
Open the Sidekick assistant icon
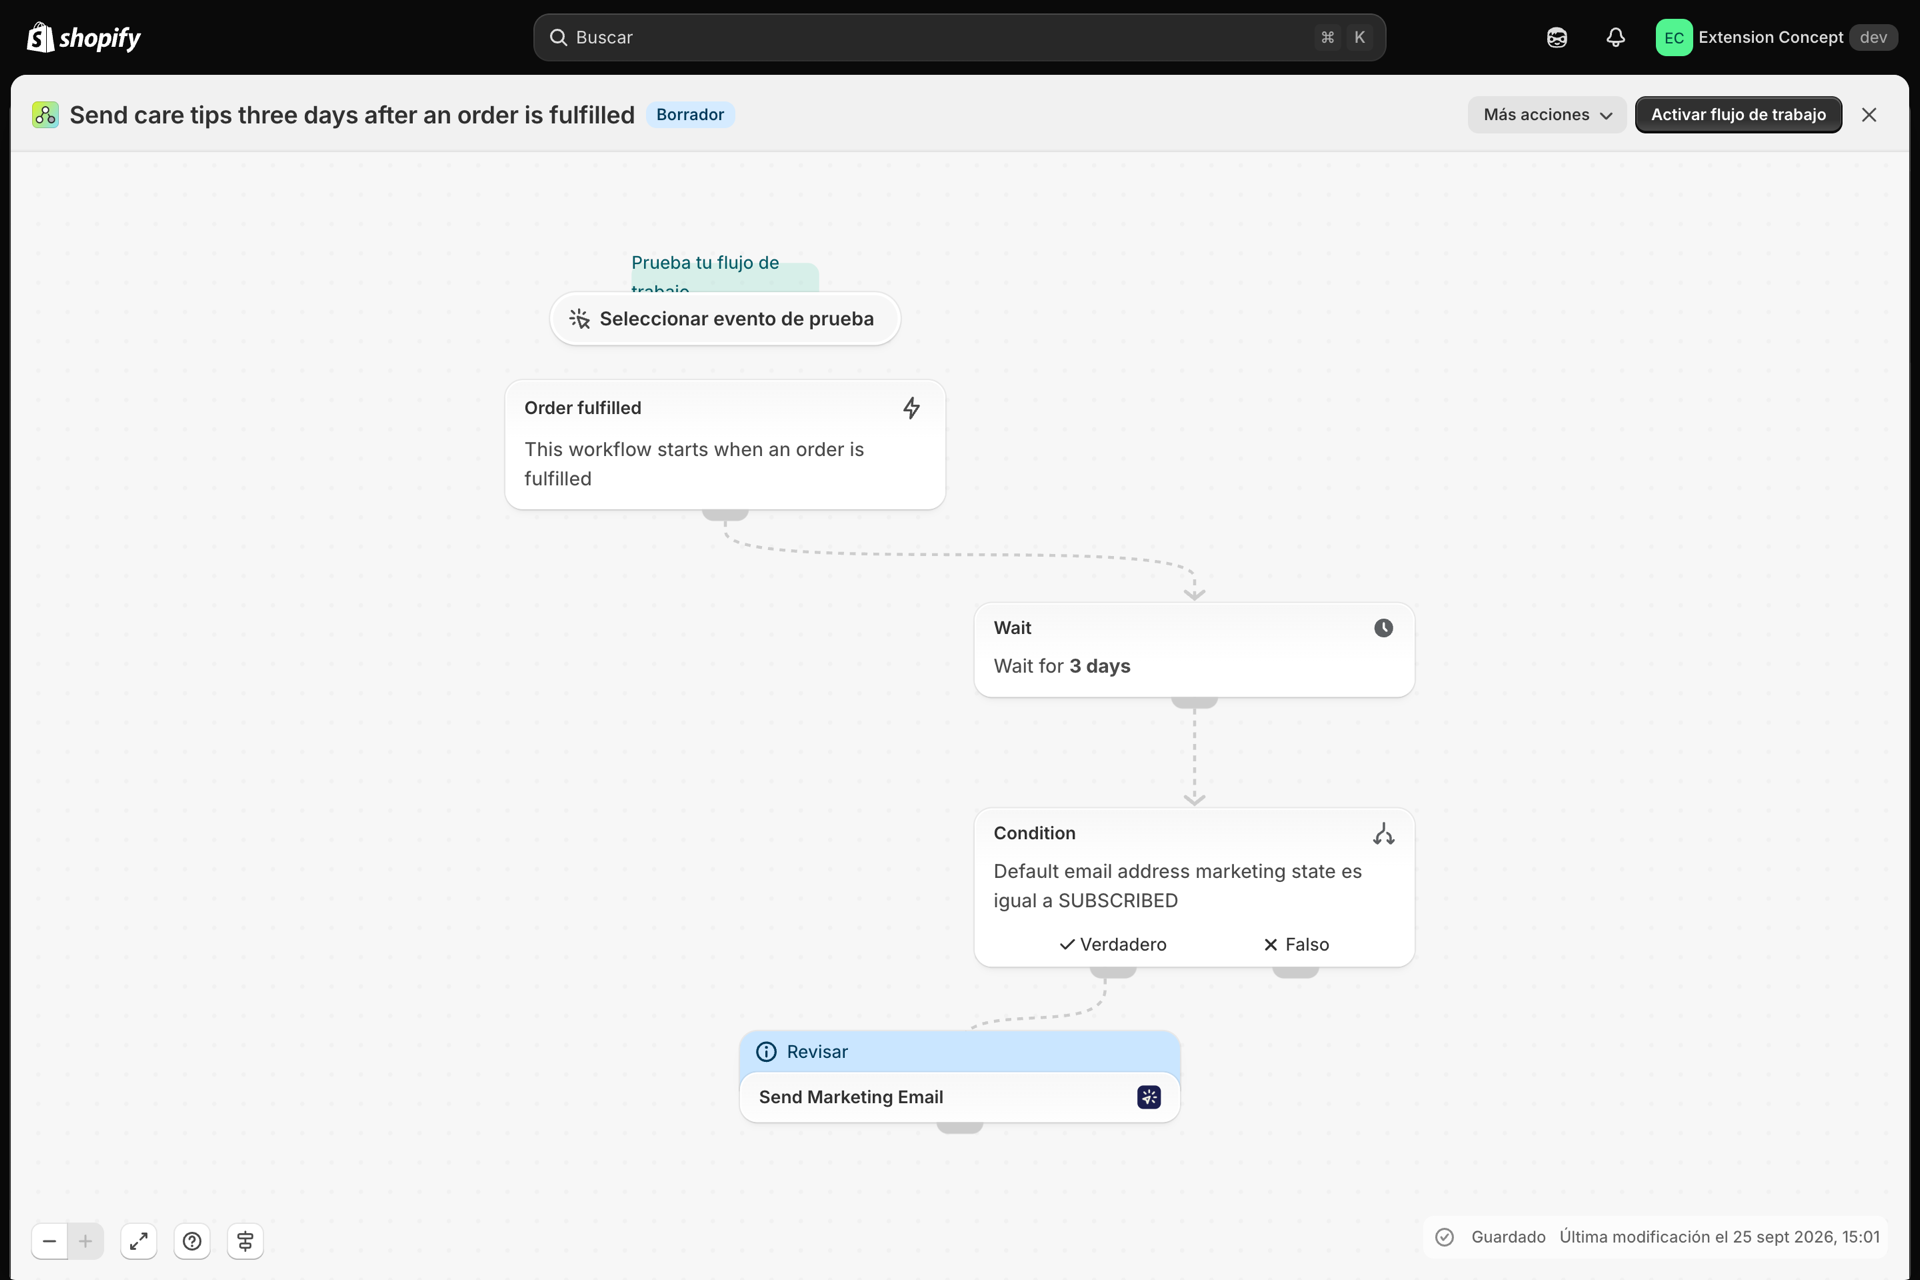tap(1557, 38)
